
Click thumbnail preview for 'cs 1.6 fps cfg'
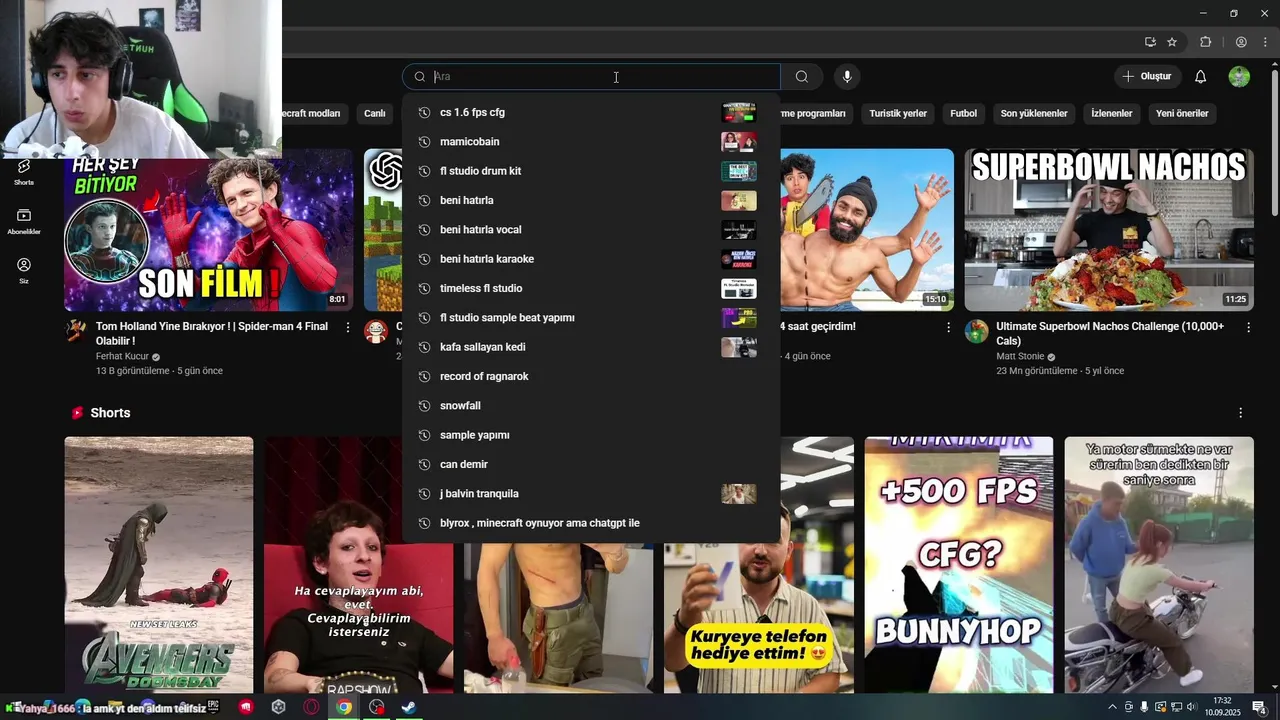[739, 112]
